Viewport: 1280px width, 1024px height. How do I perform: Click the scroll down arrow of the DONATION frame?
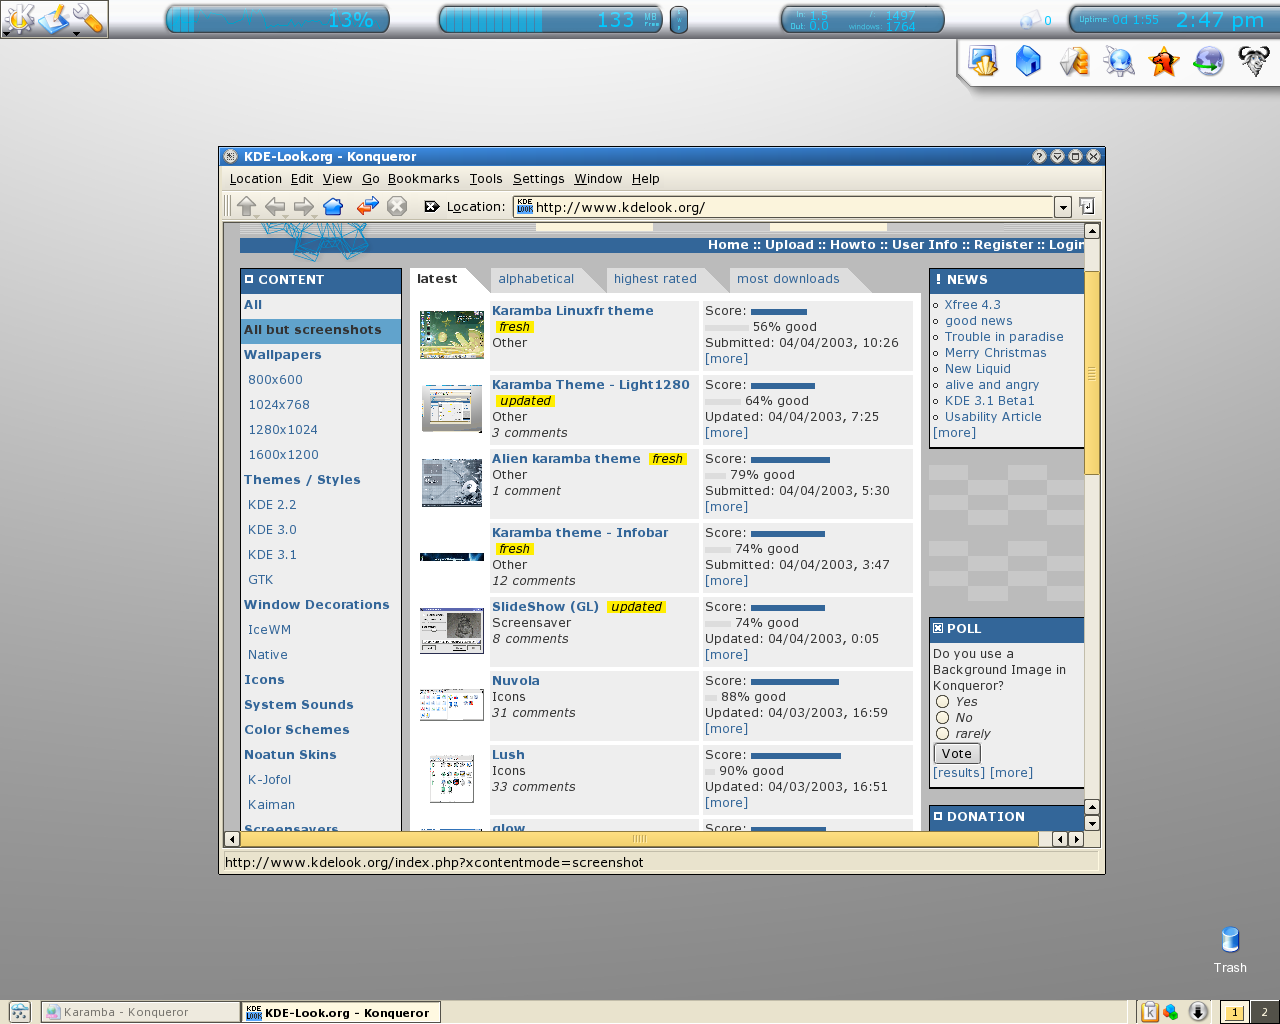click(x=1092, y=824)
